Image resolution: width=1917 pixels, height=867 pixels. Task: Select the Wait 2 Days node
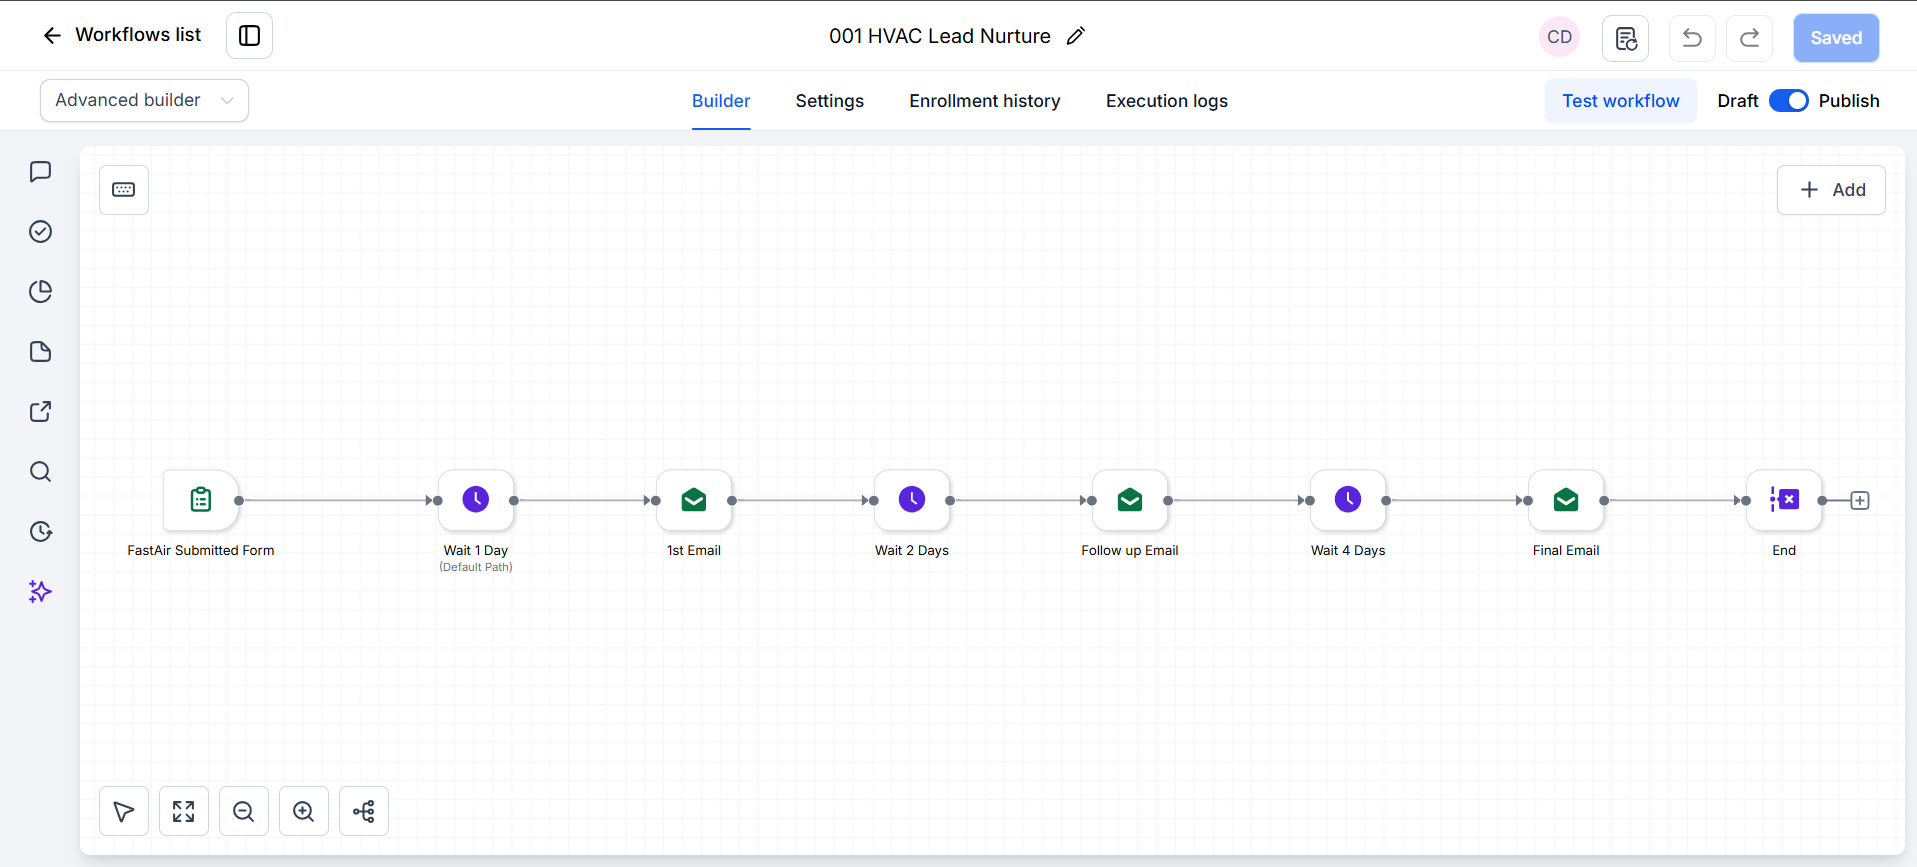coord(912,500)
